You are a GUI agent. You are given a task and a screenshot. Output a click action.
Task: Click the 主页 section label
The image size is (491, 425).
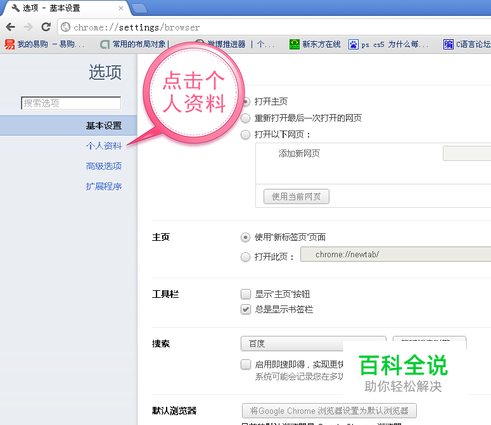[161, 237]
